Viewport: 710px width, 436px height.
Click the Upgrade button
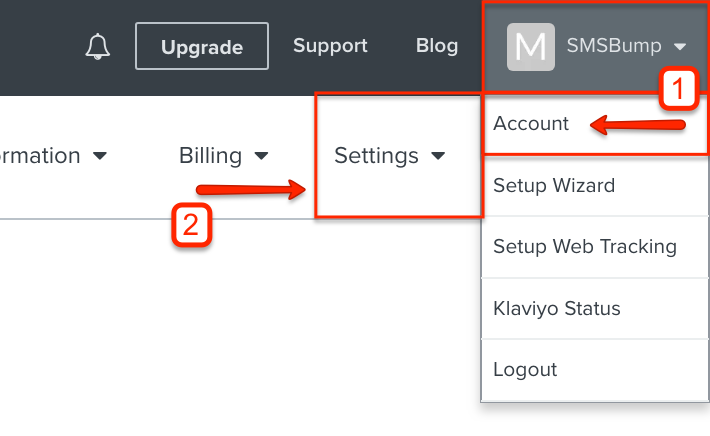pos(201,46)
